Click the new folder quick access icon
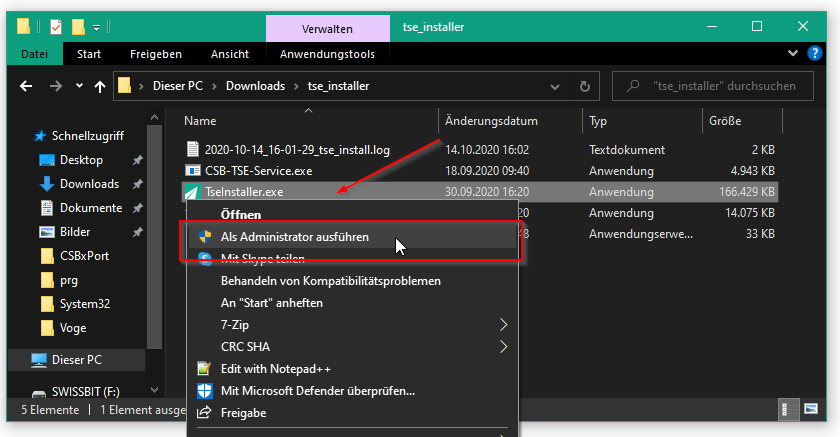This screenshot has height=437, width=840. (x=78, y=26)
